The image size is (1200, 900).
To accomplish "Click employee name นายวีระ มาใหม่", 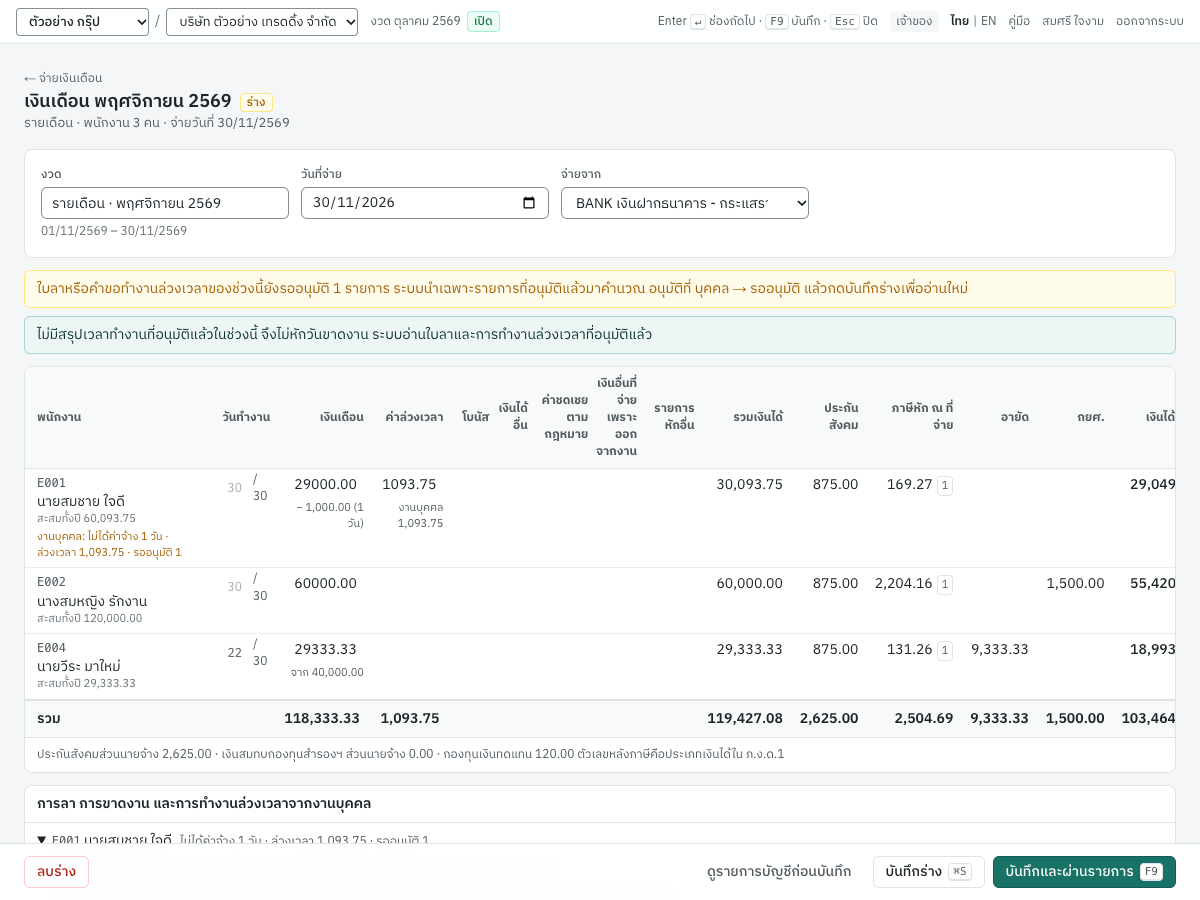I will click(x=79, y=666).
